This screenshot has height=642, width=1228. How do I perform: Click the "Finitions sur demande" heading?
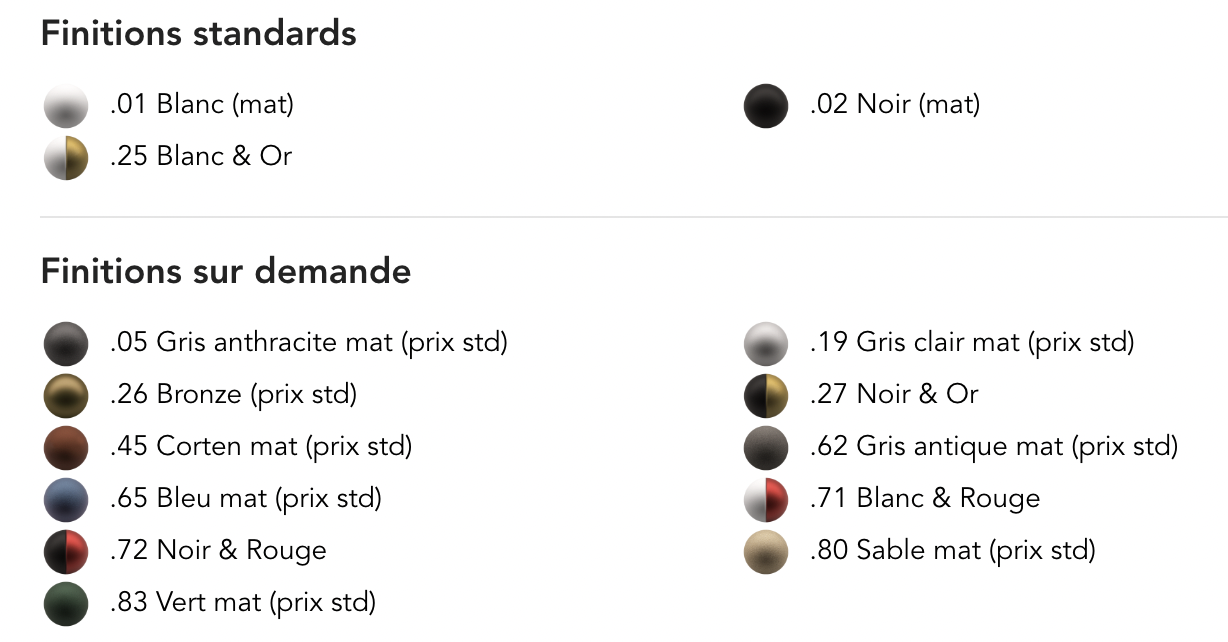click(x=226, y=271)
